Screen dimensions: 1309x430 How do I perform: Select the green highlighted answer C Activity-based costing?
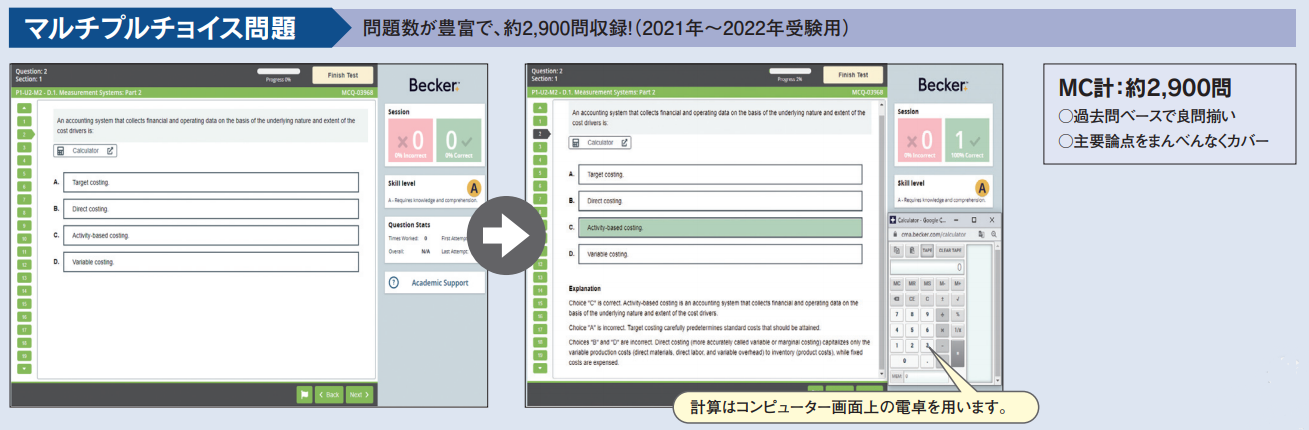point(719,227)
